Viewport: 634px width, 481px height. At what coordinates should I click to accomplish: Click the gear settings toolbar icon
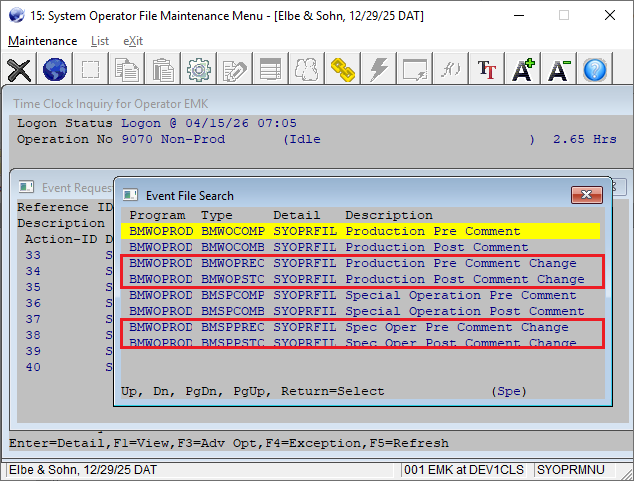click(x=199, y=69)
